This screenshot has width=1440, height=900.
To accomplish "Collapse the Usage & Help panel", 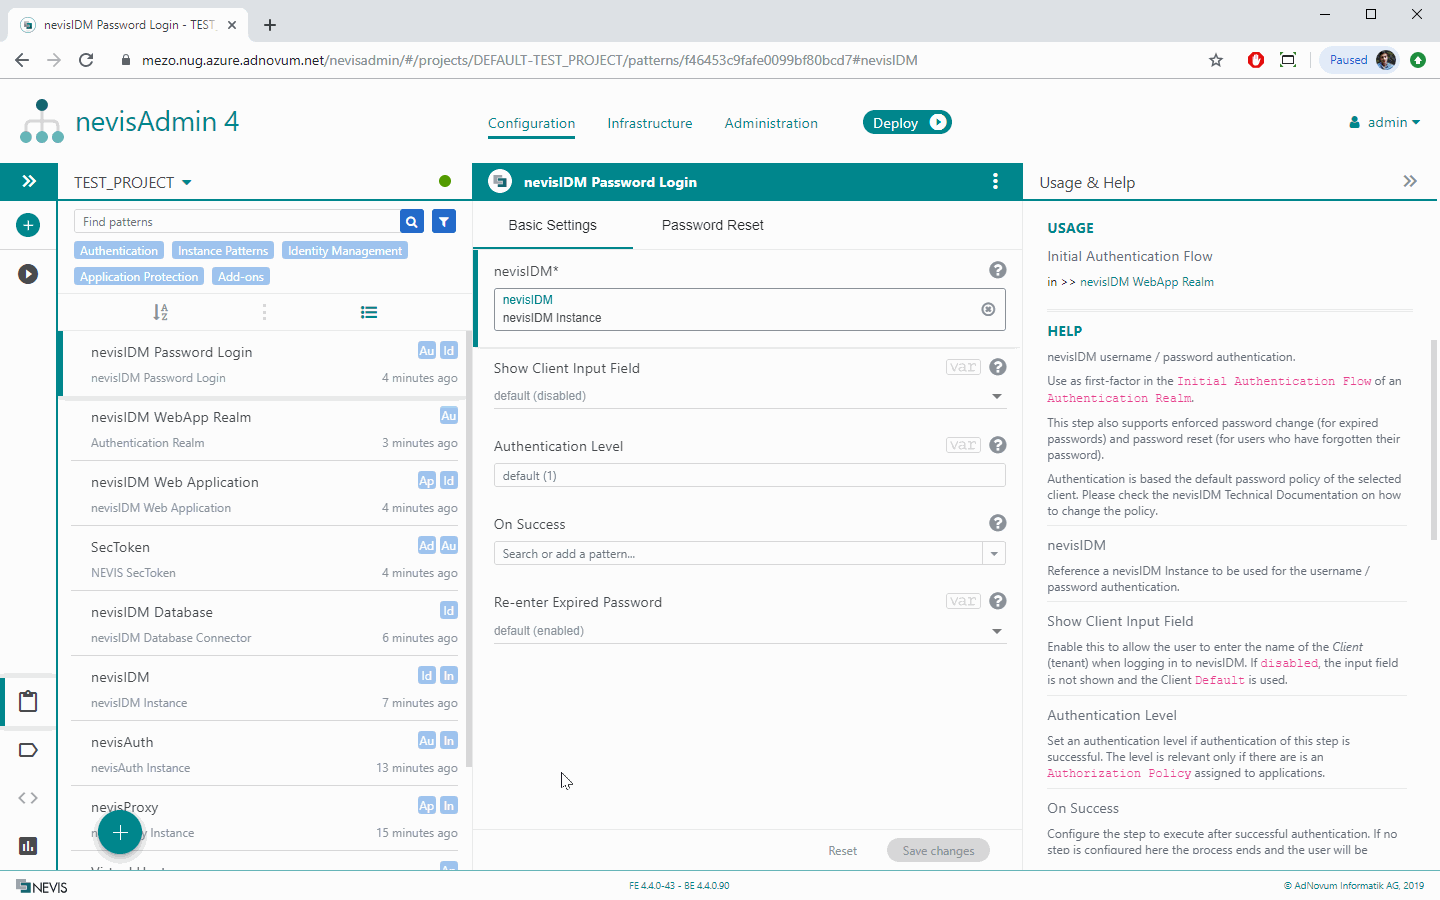I will coord(1410,181).
